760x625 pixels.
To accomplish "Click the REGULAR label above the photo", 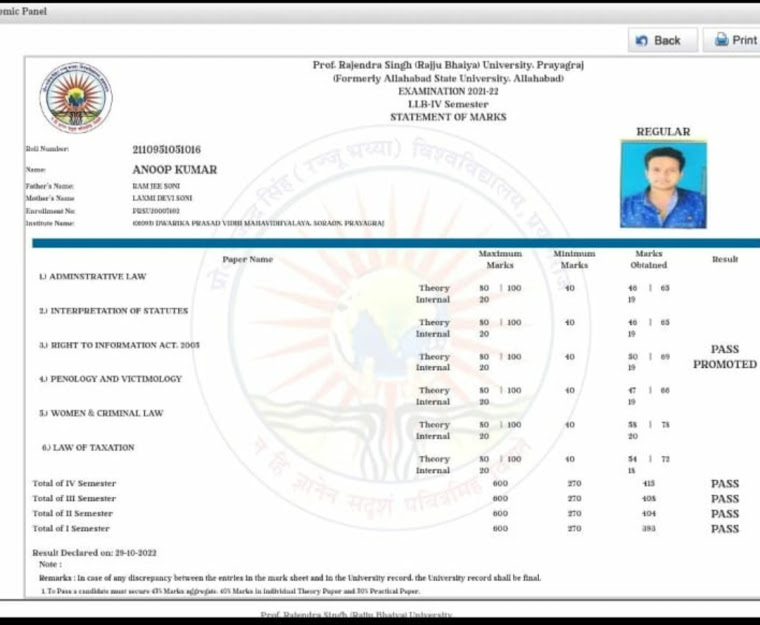I will [663, 132].
